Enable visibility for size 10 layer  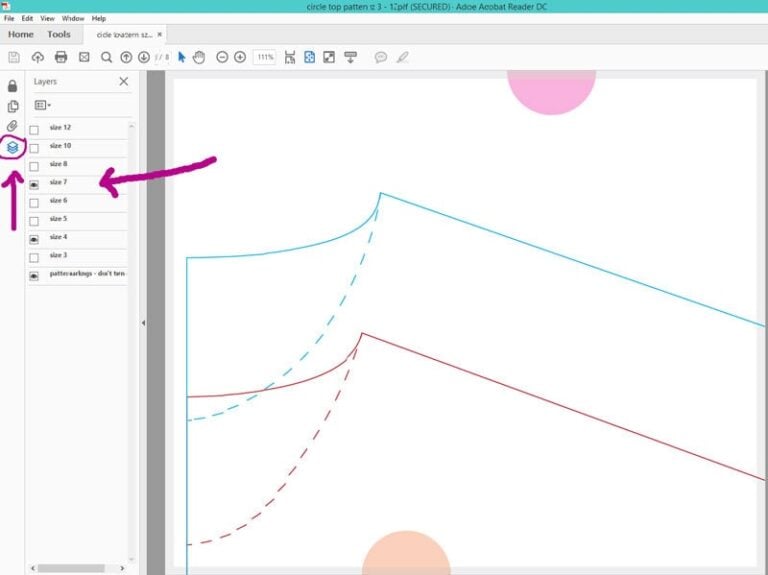click(34, 148)
